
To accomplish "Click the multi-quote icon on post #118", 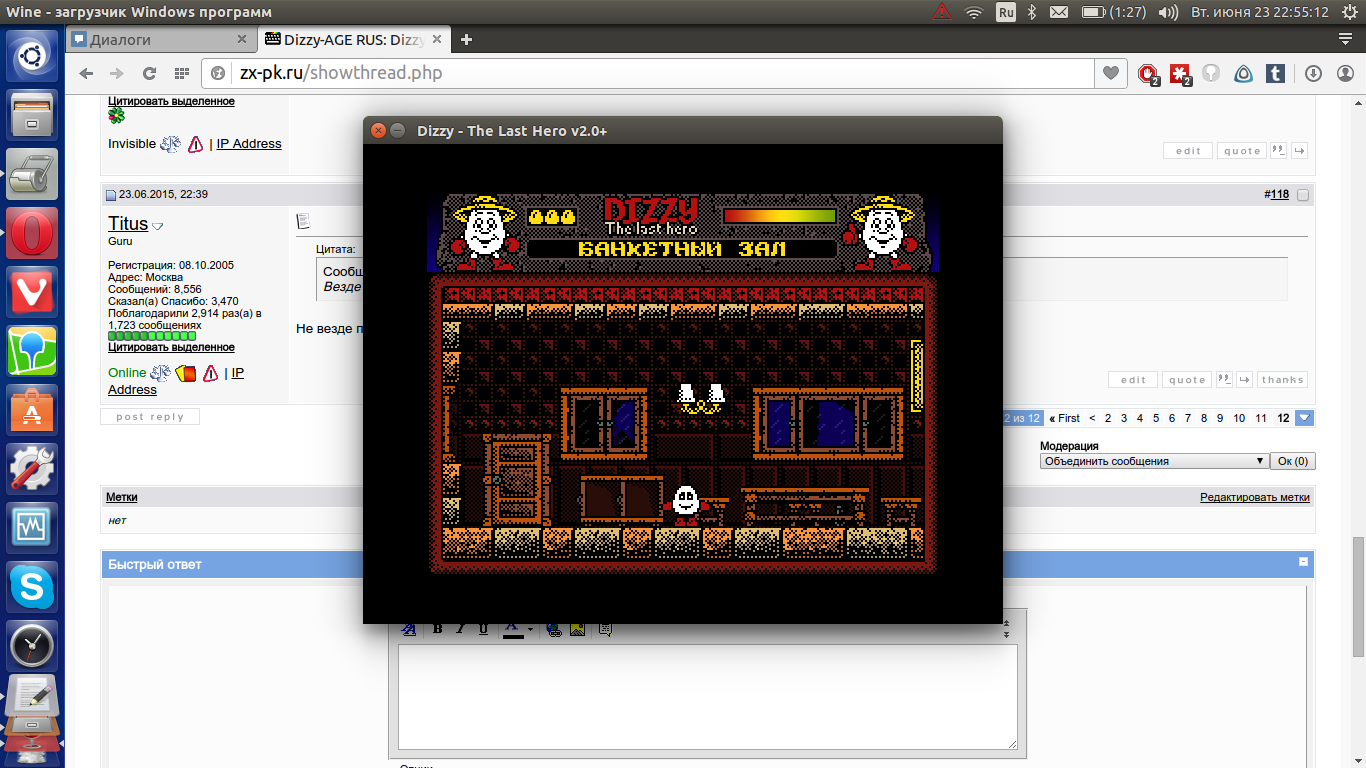I will coord(1223,380).
